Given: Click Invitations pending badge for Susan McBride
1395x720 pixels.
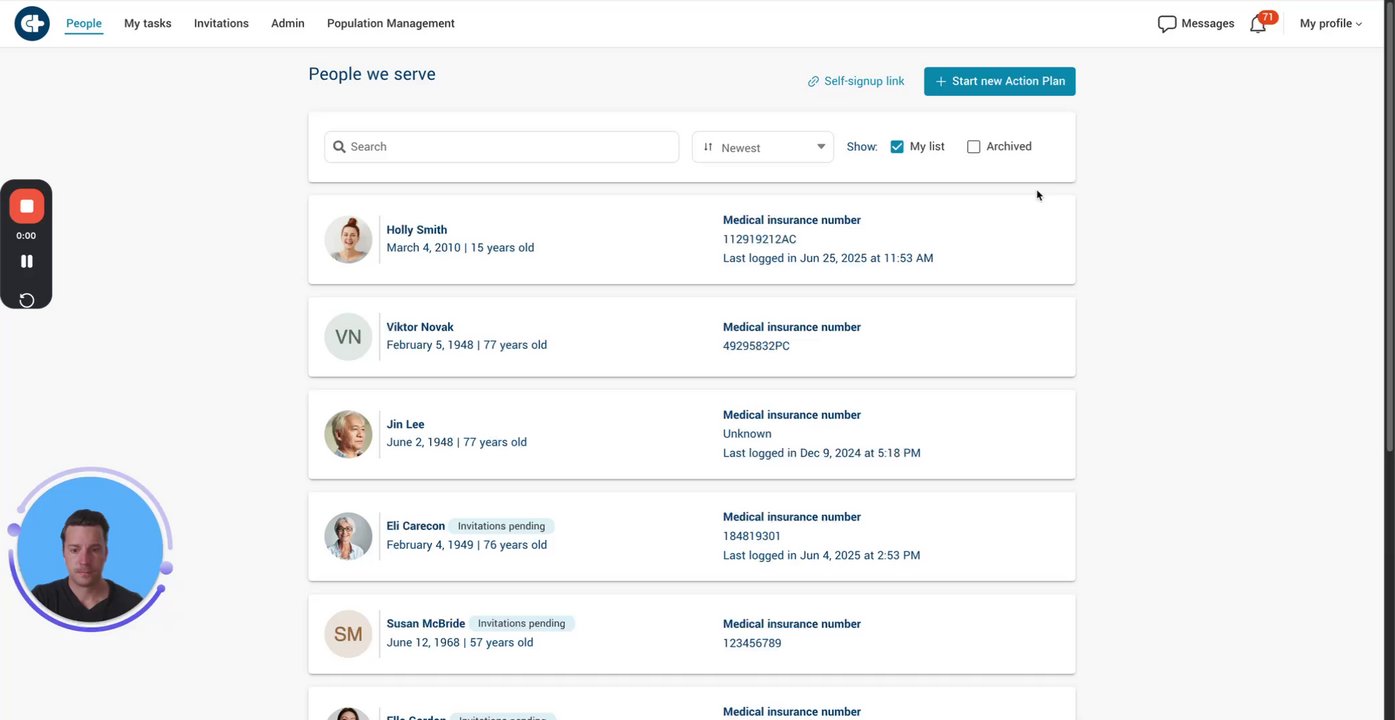Looking at the screenshot, I should (x=522, y=624).
